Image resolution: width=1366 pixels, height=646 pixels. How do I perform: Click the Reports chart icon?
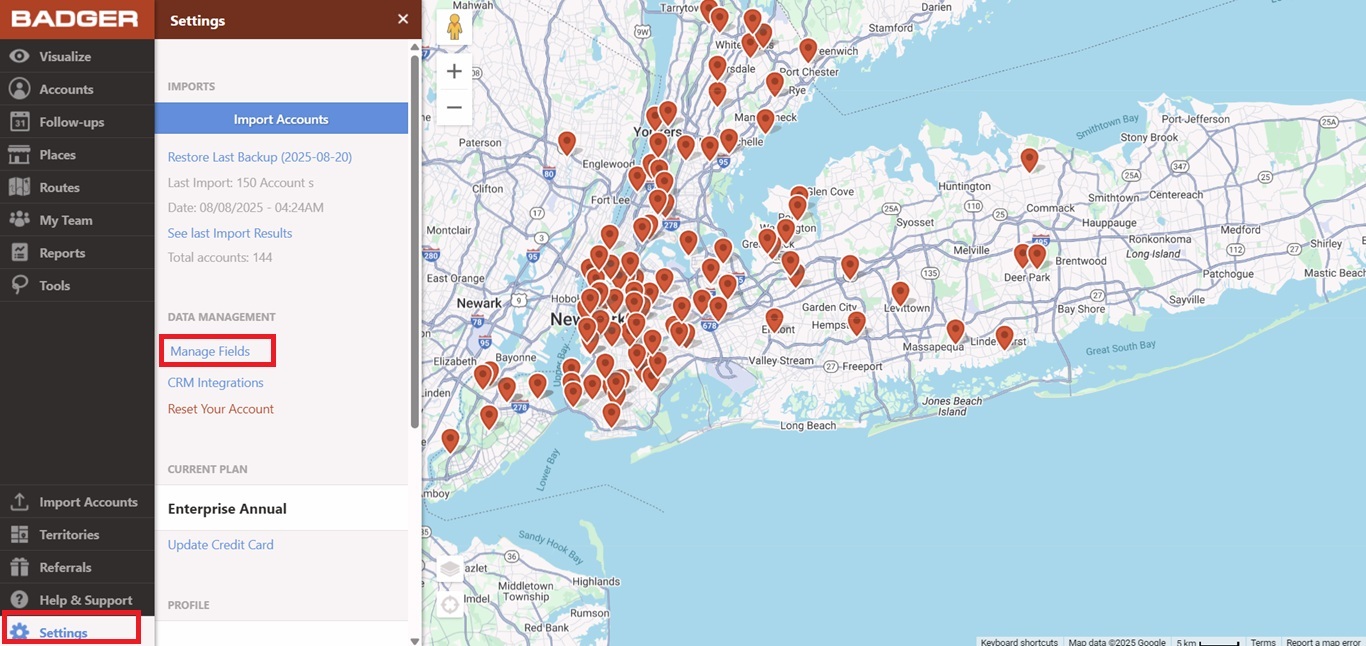(19, 253)
